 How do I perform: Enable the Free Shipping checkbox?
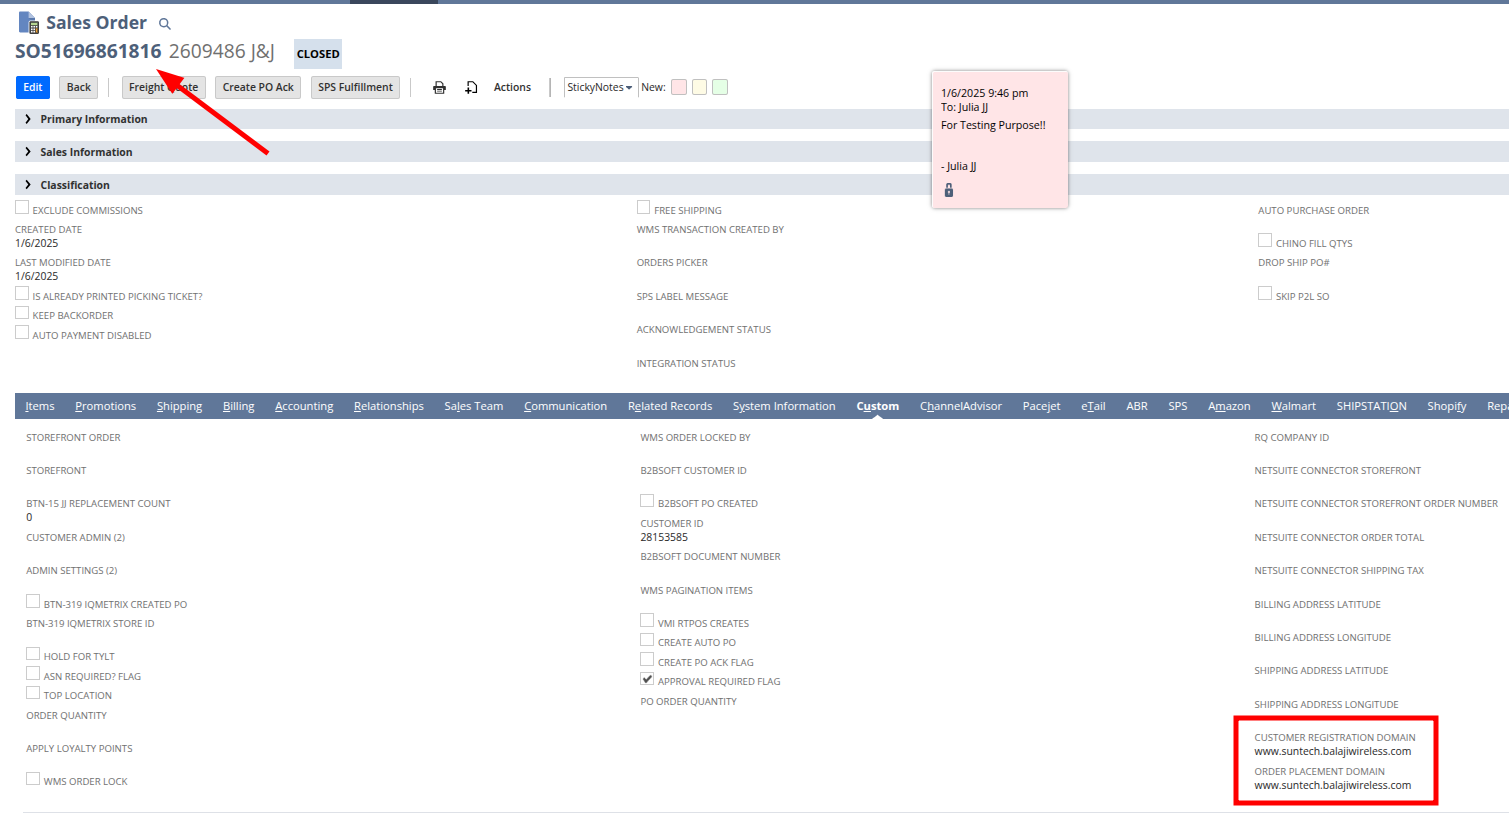(x=644, y=208)
